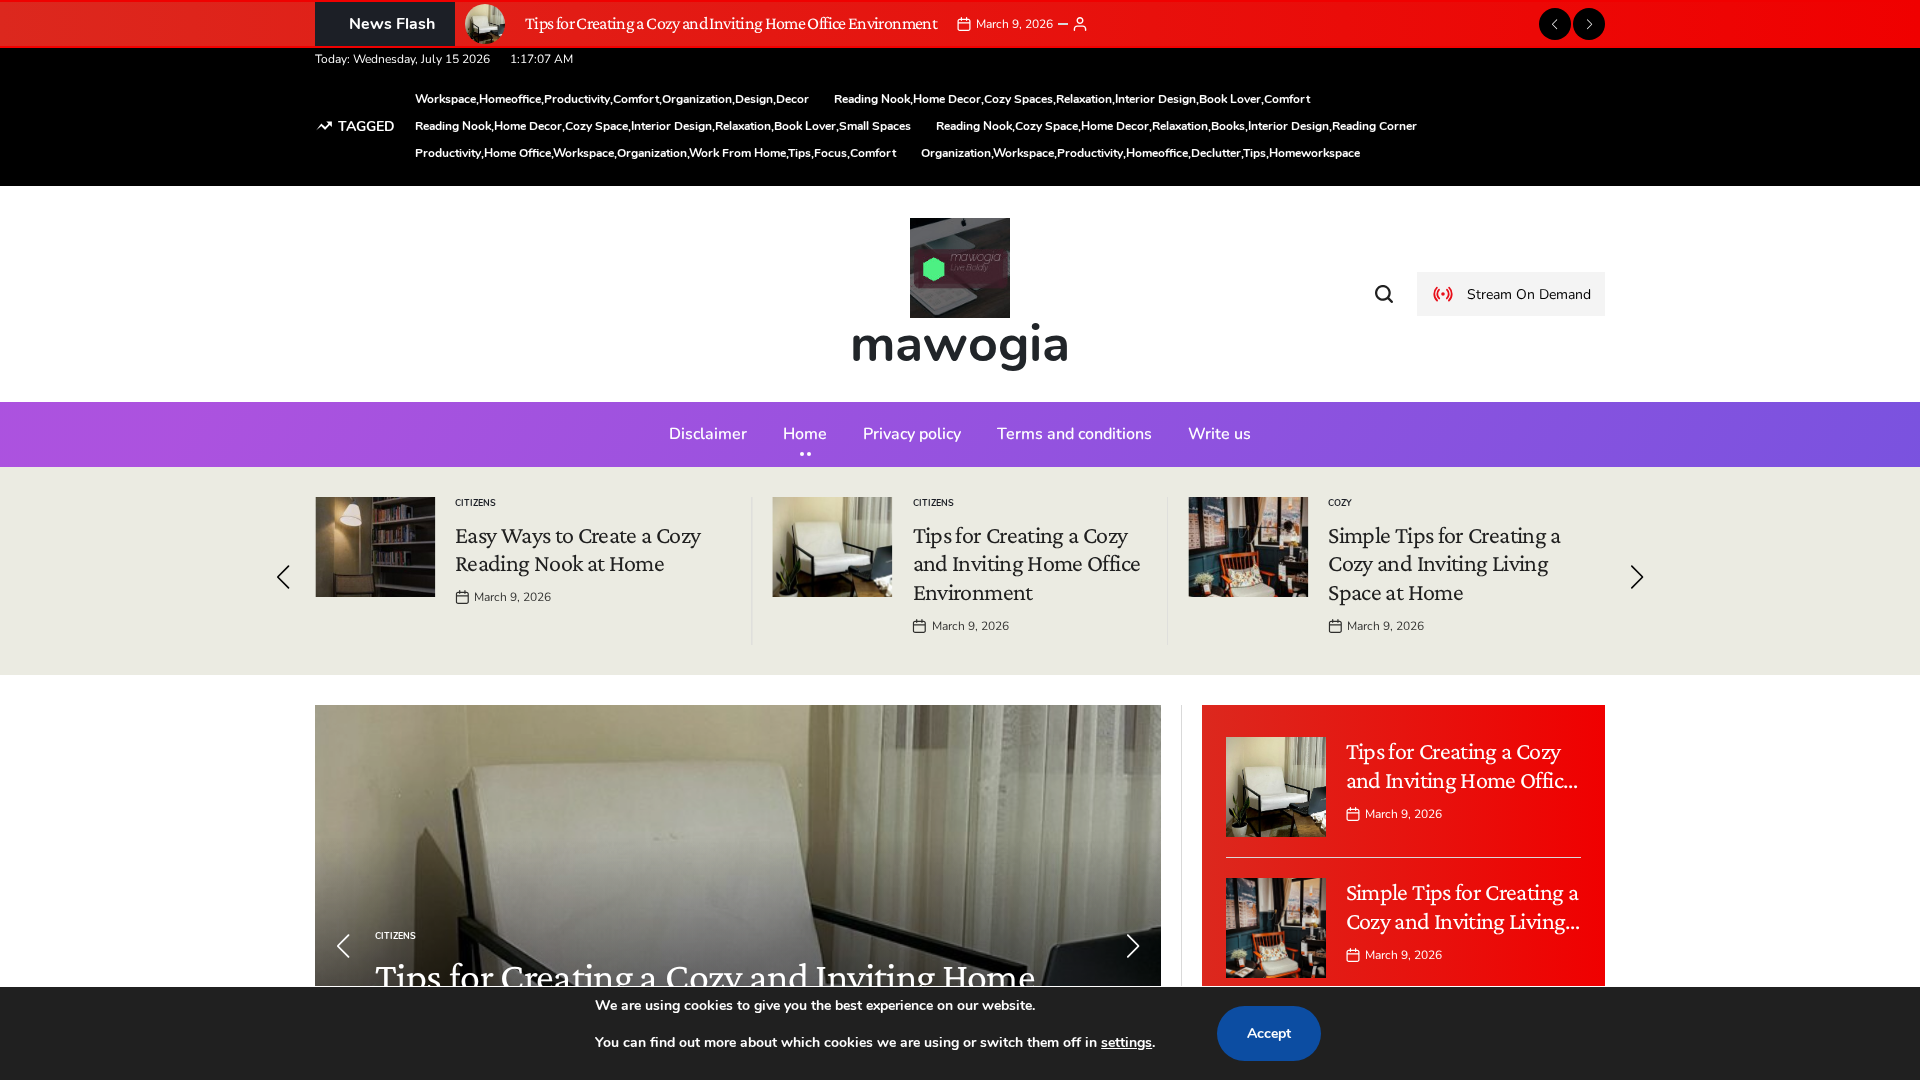Click red sidebar orange chair thumbnail
The height and width of the screenshot is (1080, 1920).
[x=1276, y=928]
